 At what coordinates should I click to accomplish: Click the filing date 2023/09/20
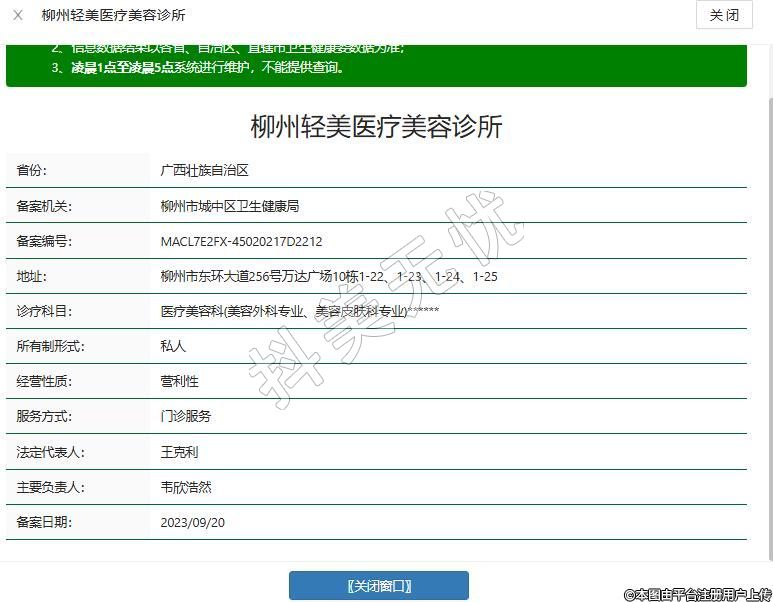pyautogui.click(x=193, y=522)
